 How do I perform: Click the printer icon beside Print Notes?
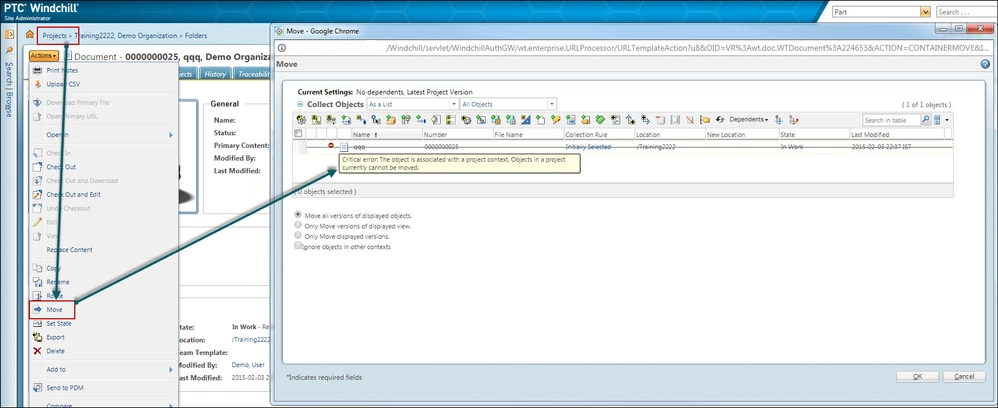[x=37, y=70]
